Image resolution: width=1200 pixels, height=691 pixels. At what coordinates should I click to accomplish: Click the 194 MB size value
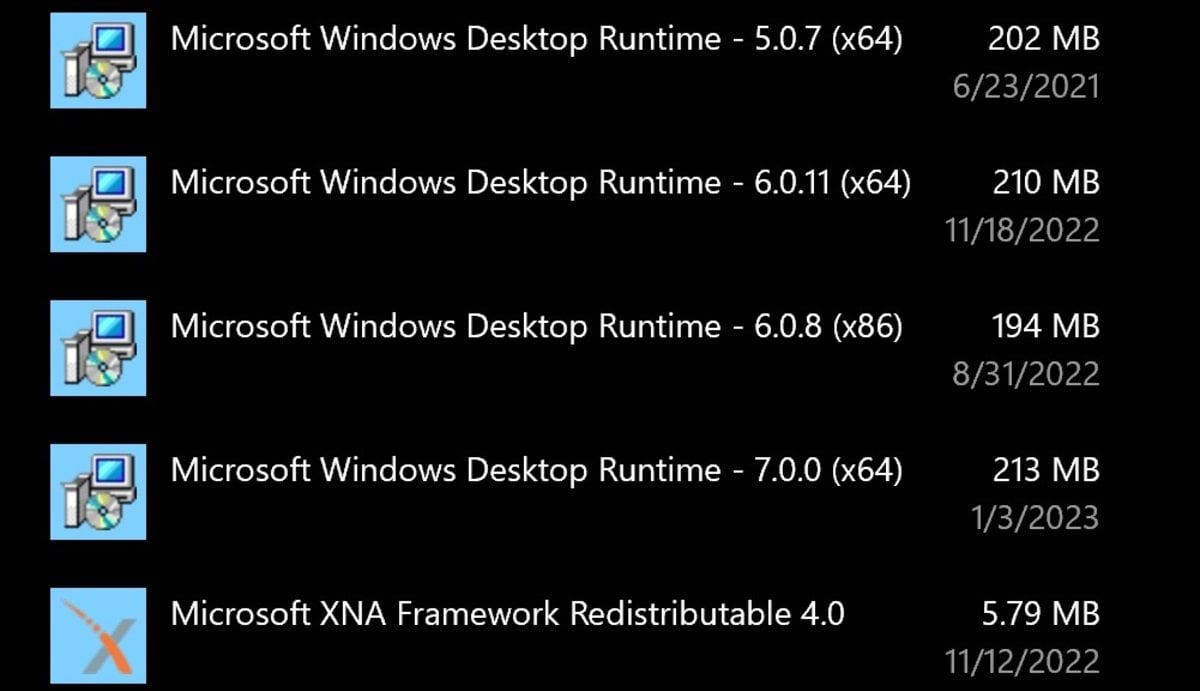pos(1046,327)
